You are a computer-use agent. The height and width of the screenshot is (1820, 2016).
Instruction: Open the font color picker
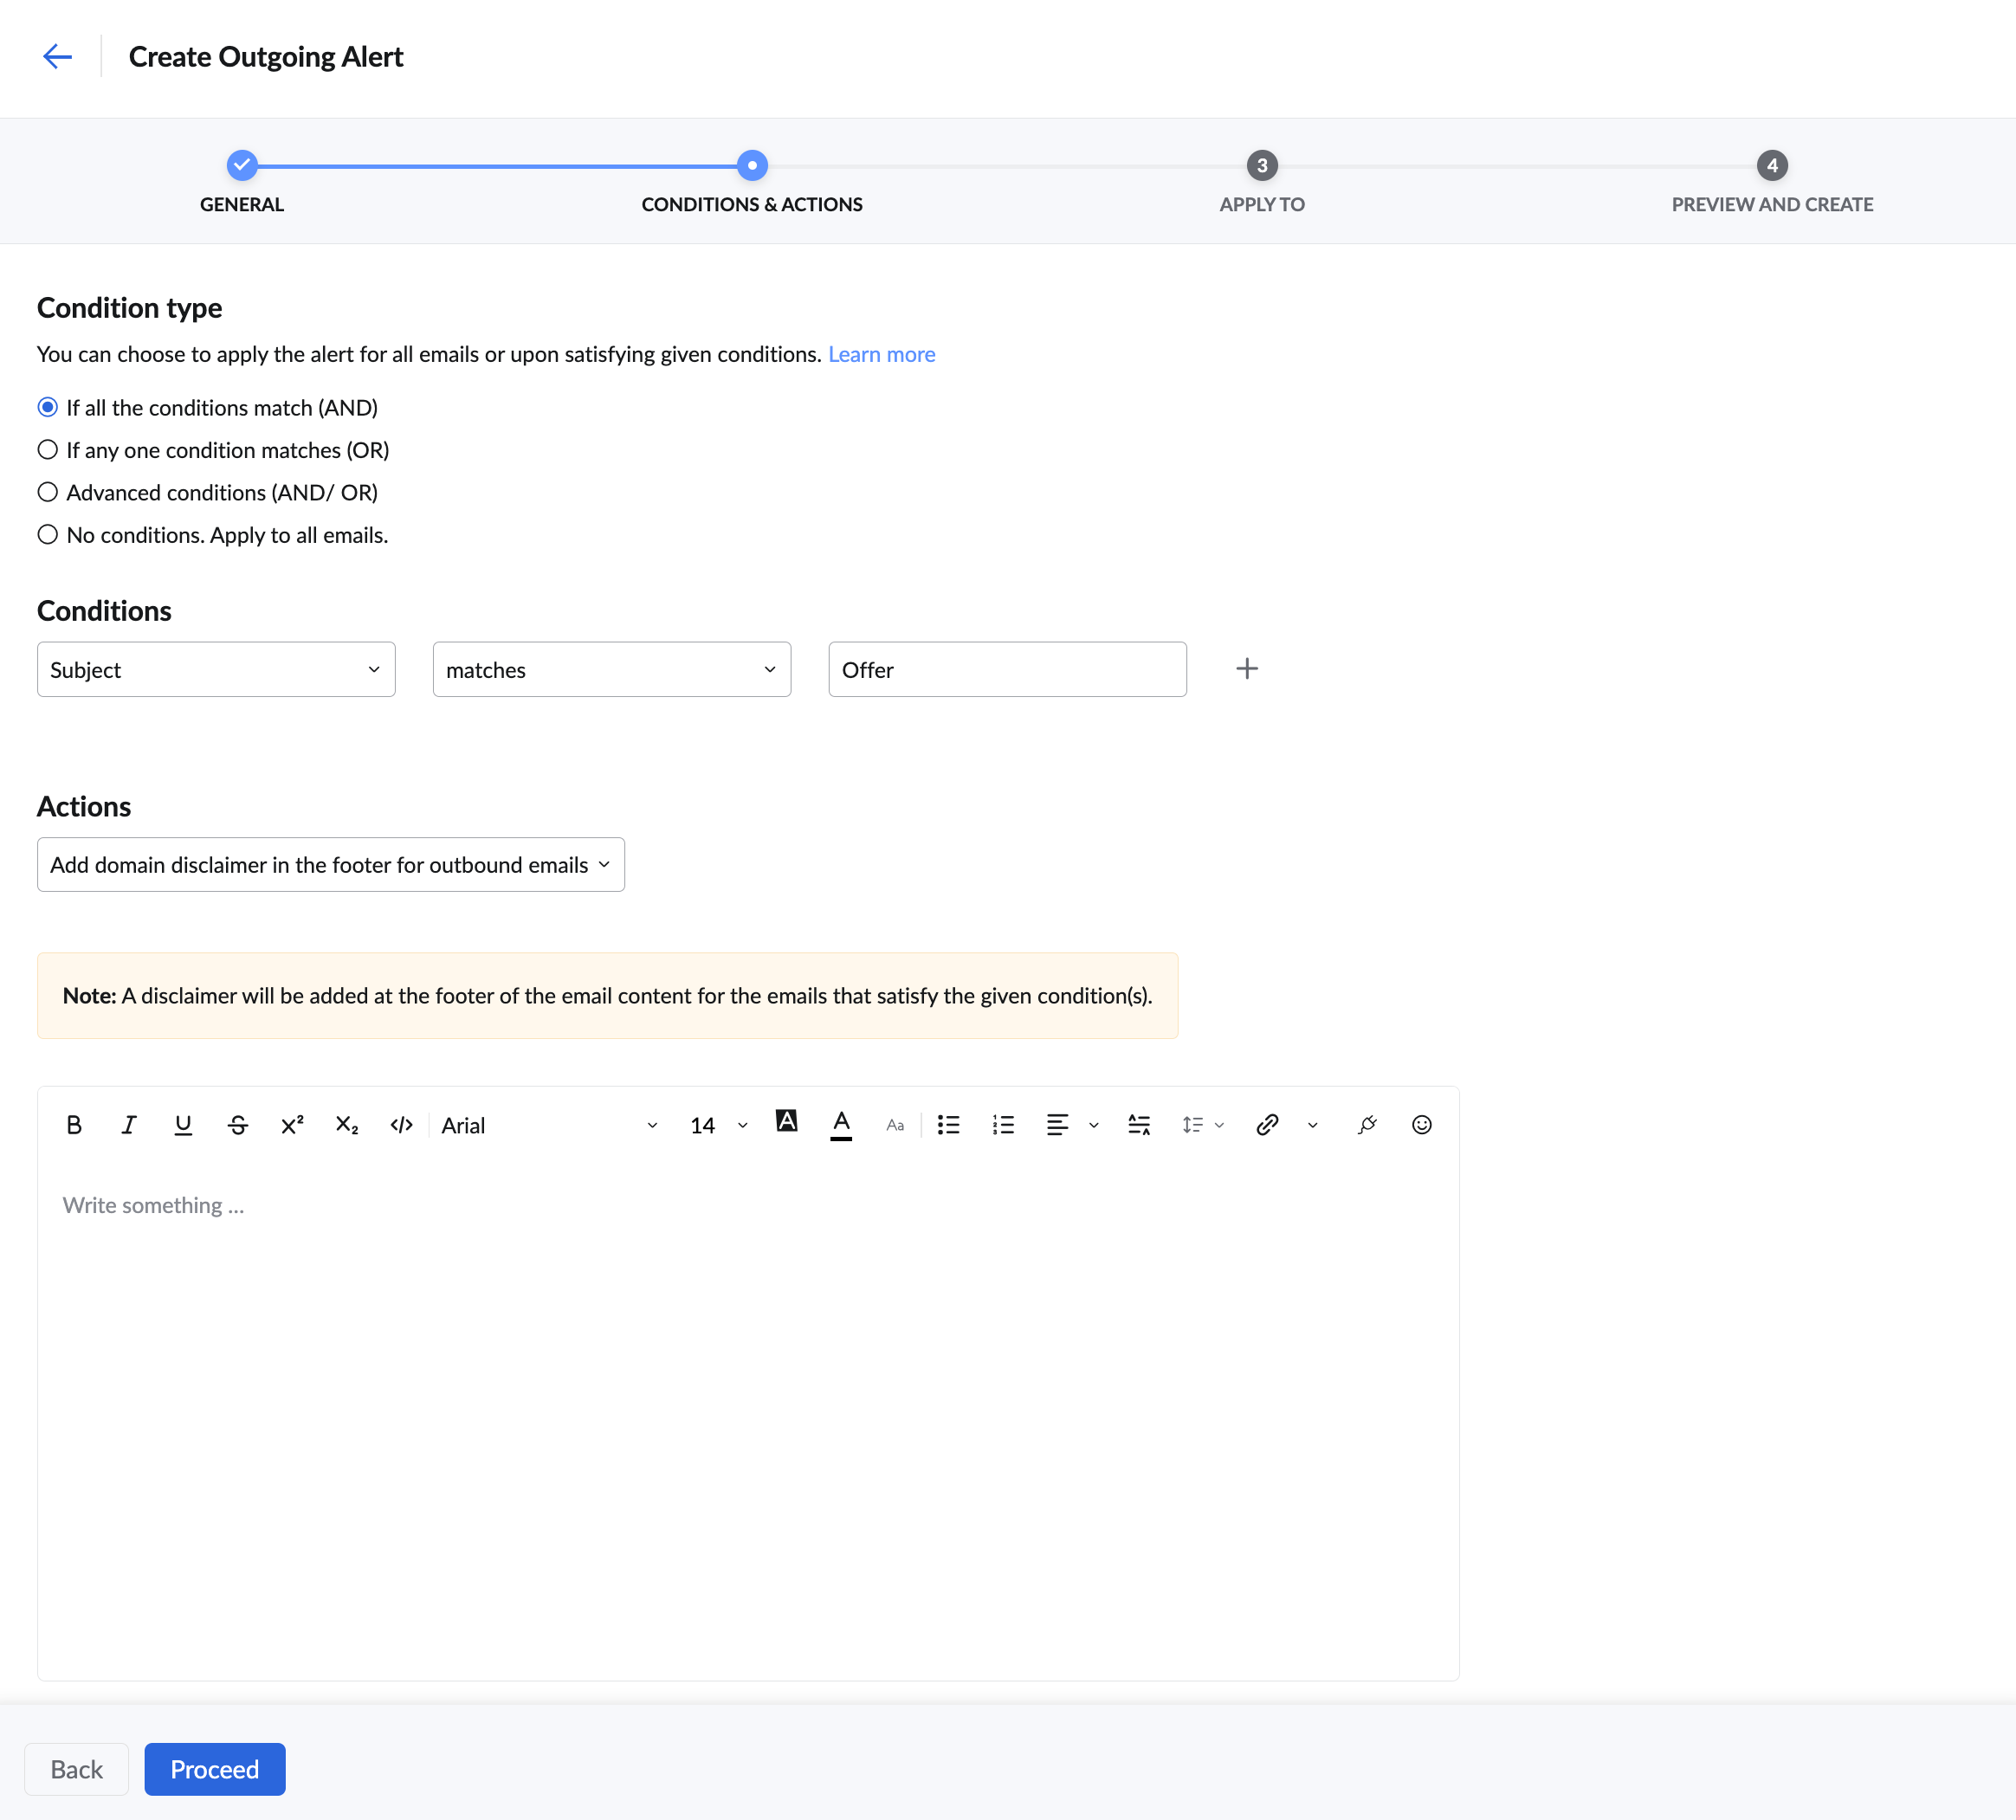point(841,1125)
